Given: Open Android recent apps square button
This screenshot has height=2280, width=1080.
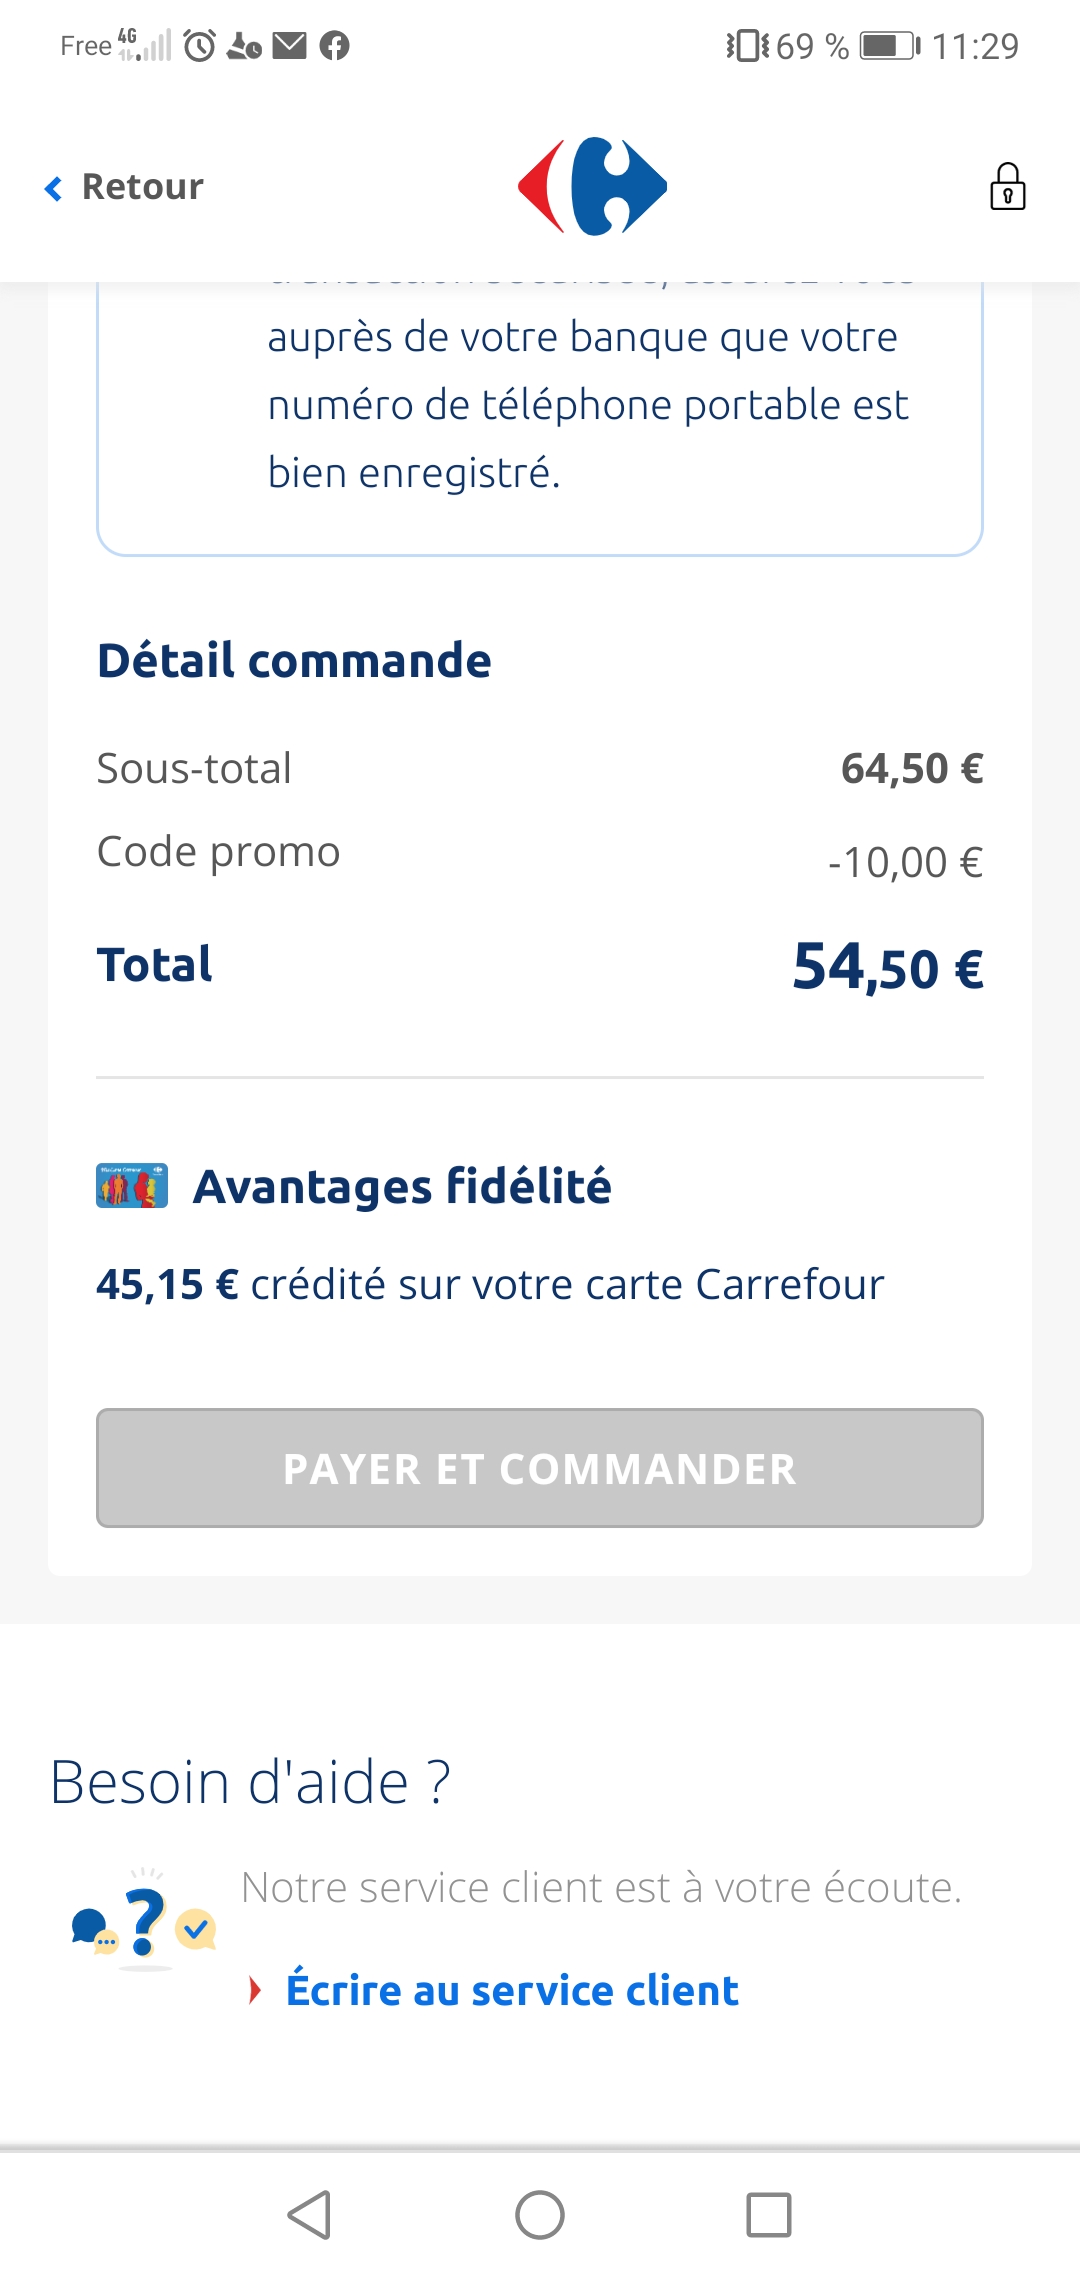Looking at the screenshot, I should 769,2214.
